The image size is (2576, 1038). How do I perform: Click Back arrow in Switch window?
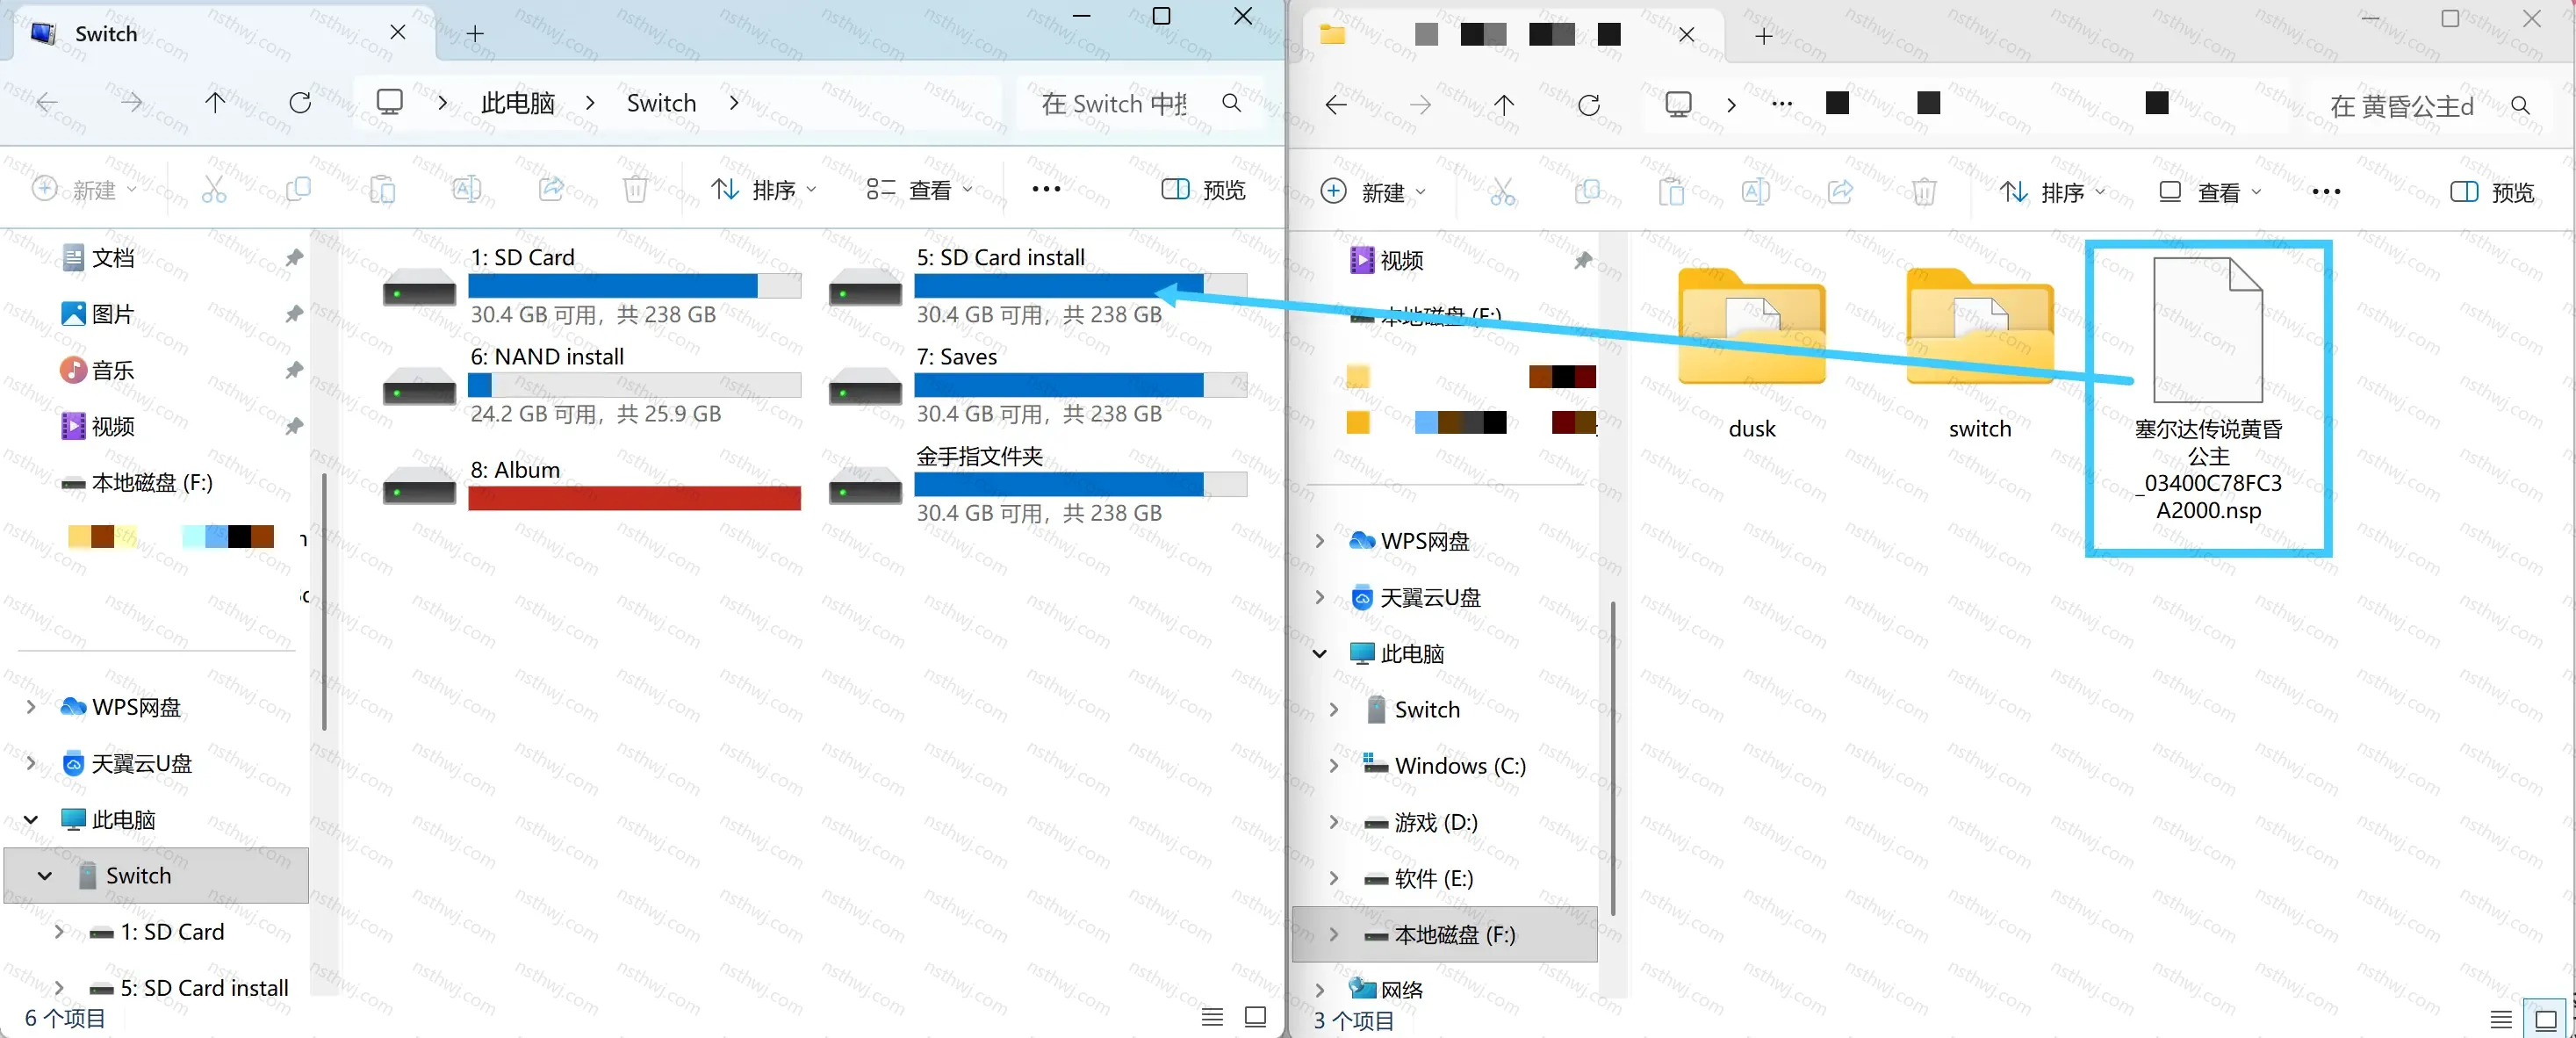[x=47, y=102]
